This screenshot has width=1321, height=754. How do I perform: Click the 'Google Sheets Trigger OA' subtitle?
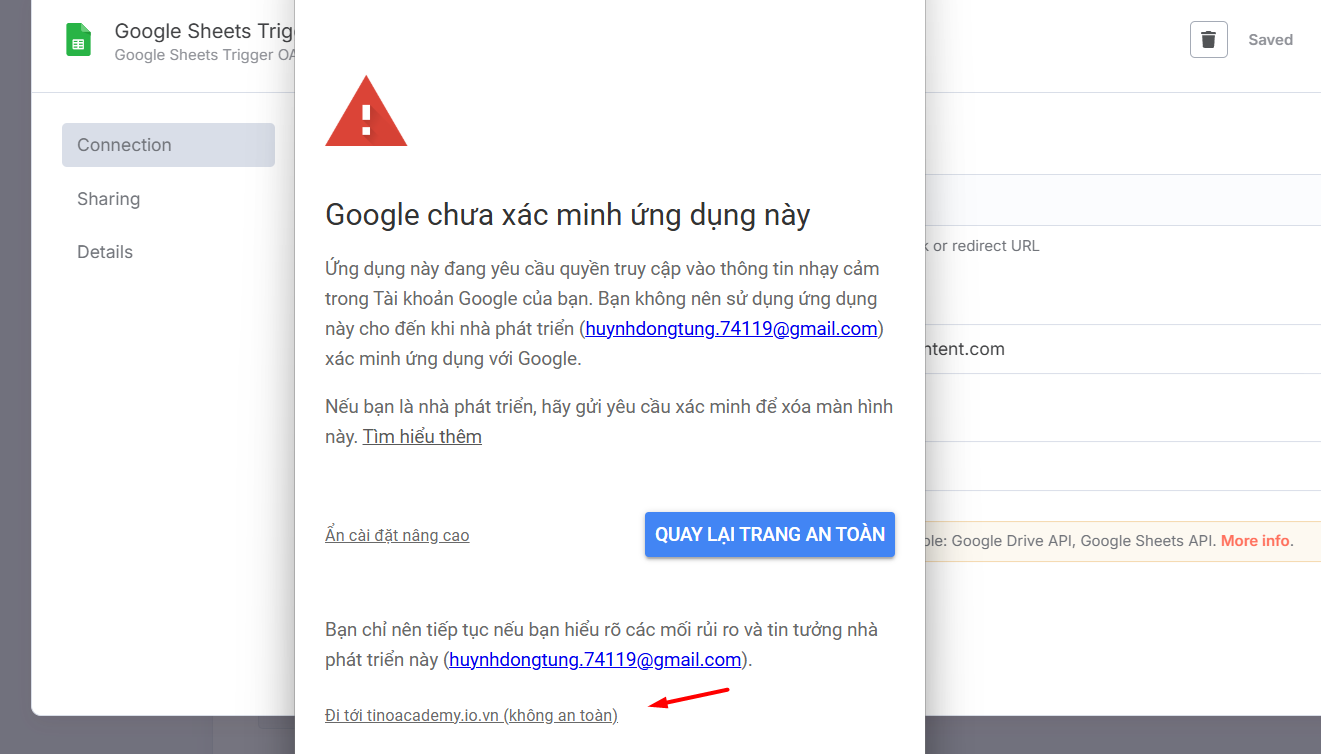coord(206,55)
